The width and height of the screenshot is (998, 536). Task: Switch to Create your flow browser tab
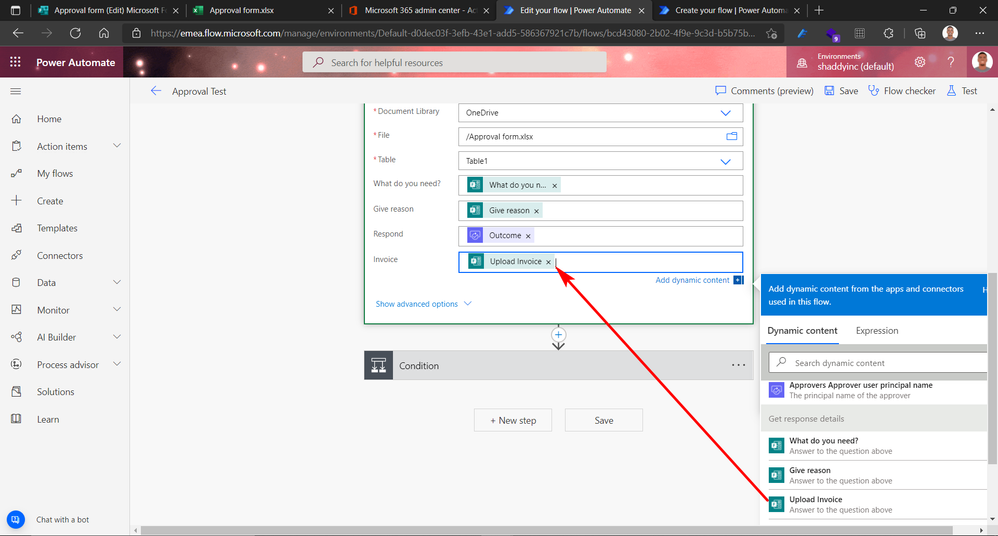point(729,10)
